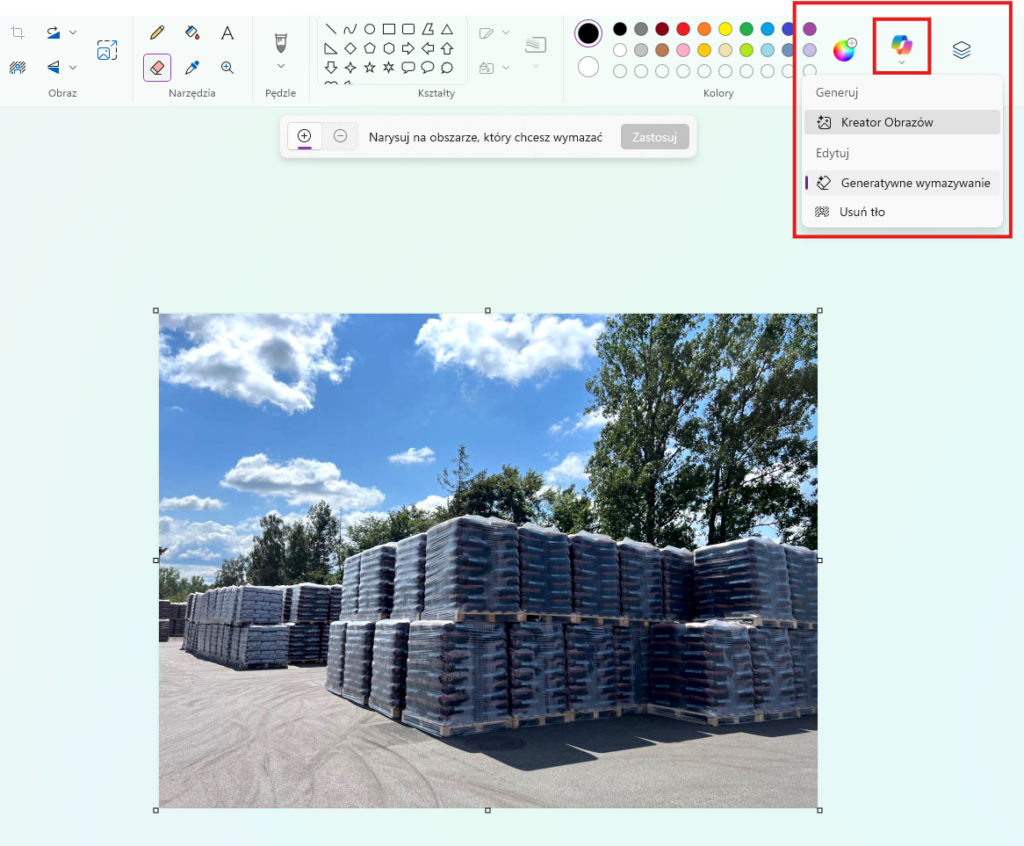Click the pallets photo on the canvas

[488, 561]
